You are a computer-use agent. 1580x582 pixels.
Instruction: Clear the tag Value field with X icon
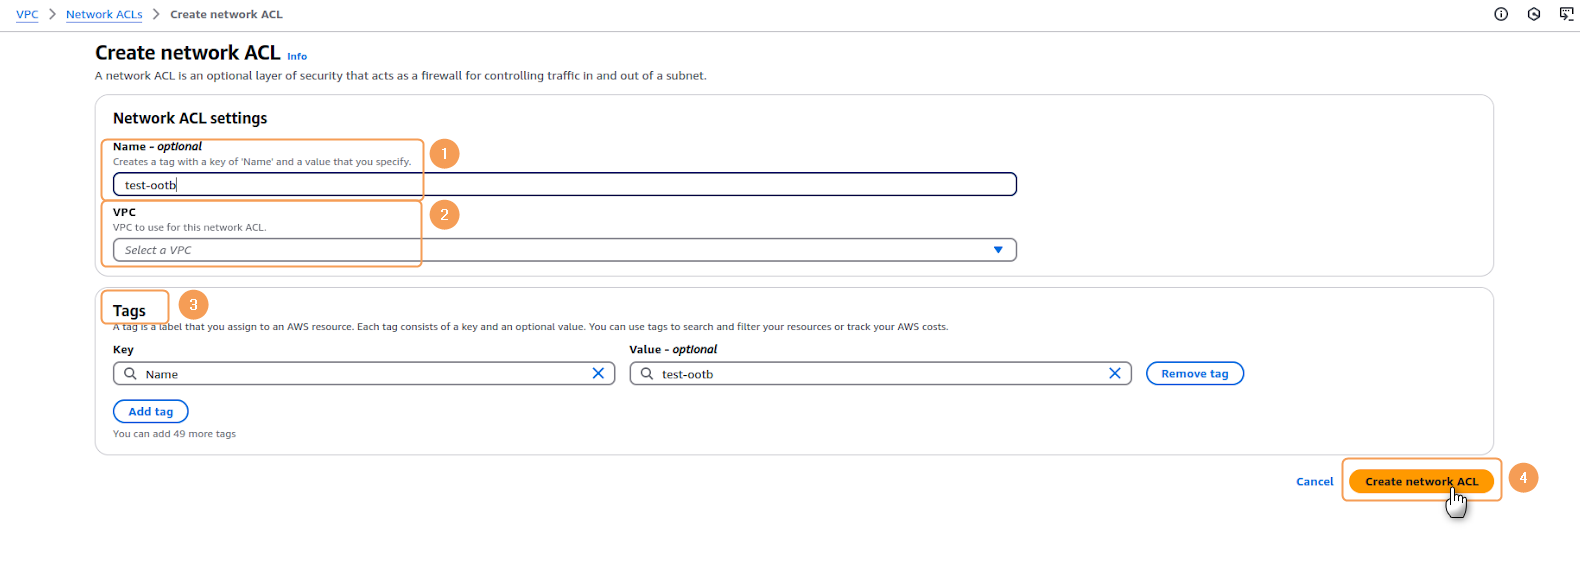tap(1115, 373)
